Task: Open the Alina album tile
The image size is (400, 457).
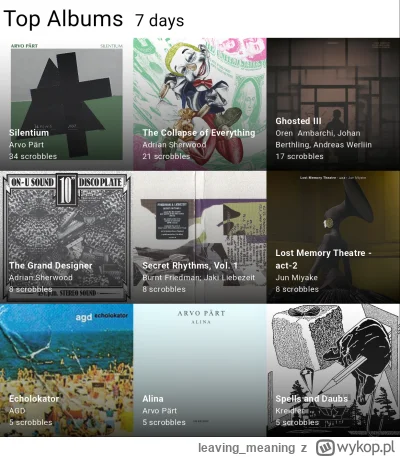Action: pyautogui.click(x=200, y=370)
